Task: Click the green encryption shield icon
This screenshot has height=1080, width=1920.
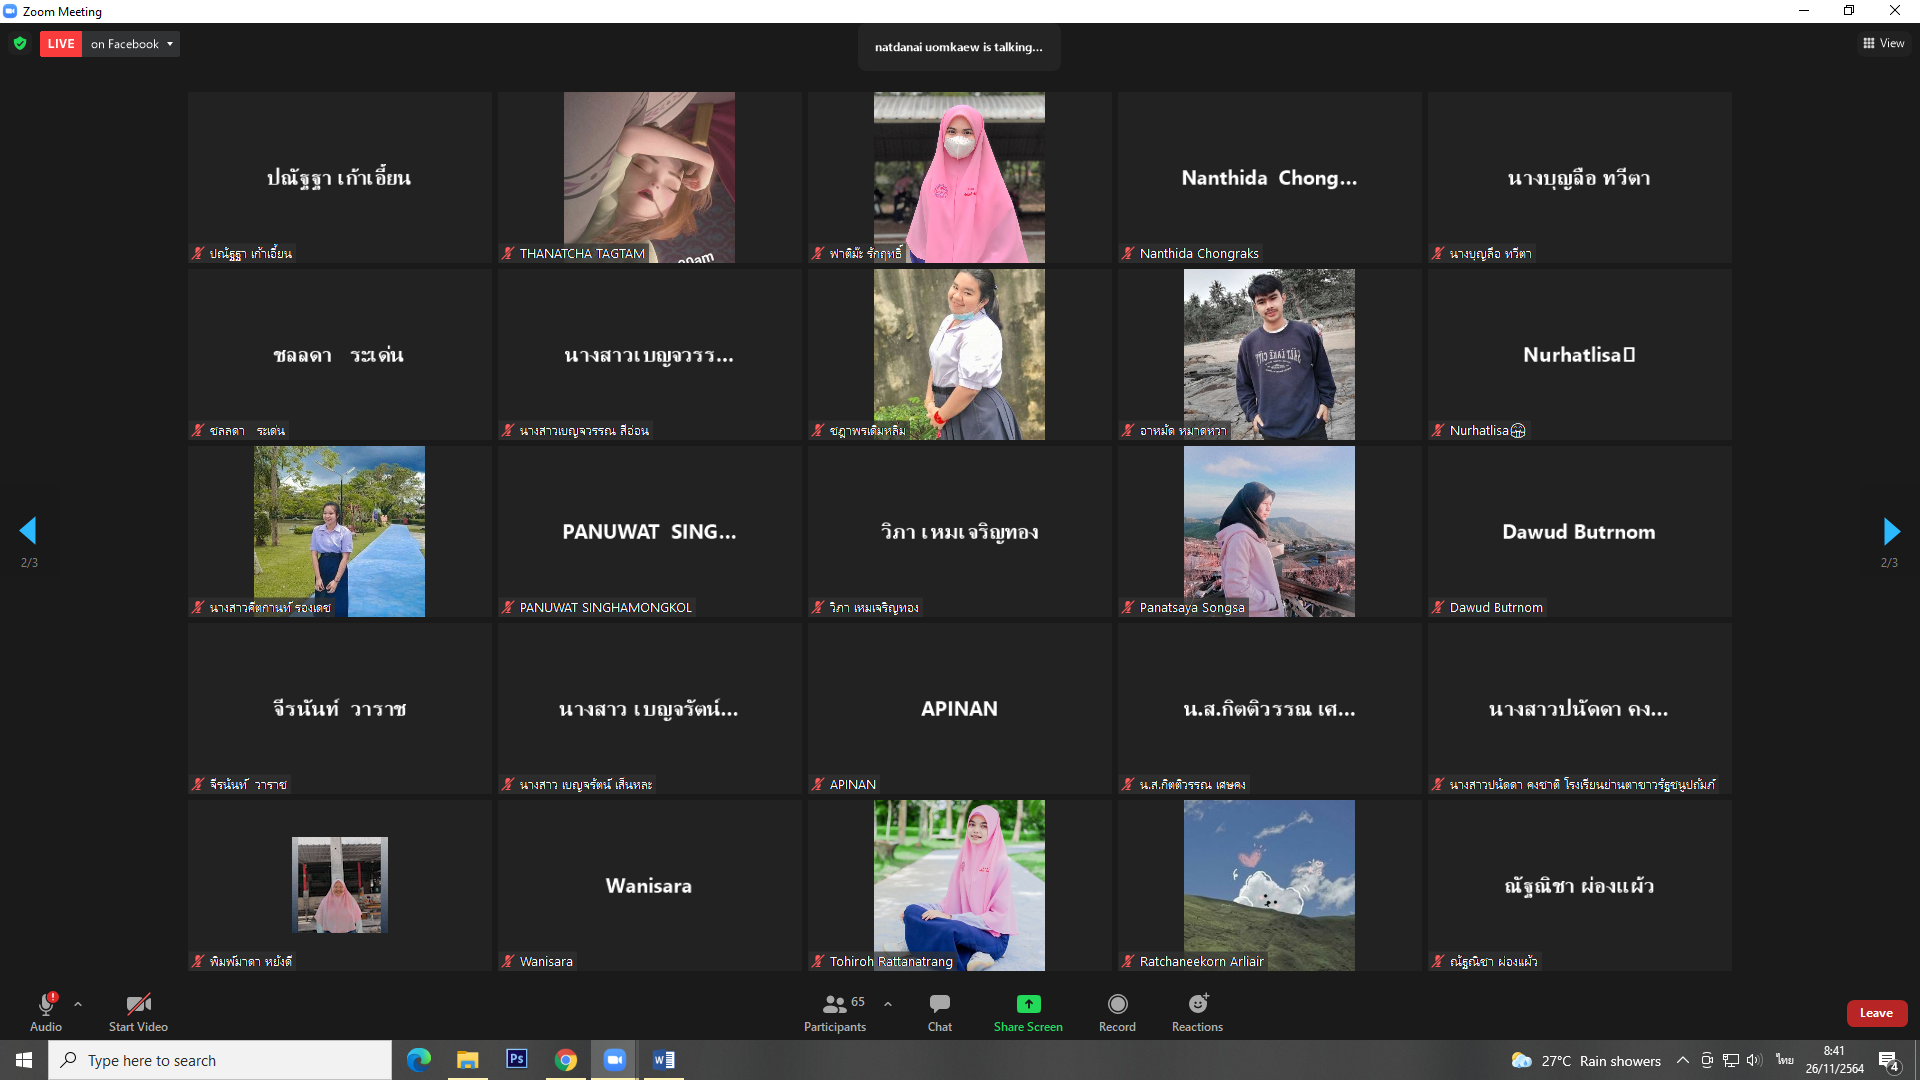Action: [x=20, y=44]
